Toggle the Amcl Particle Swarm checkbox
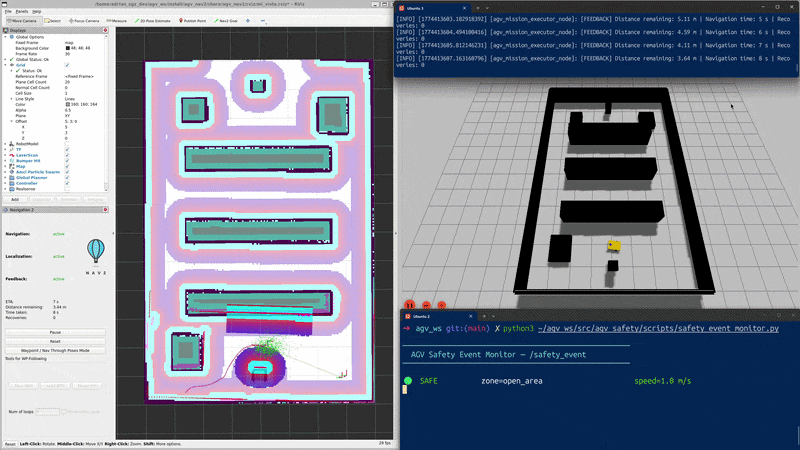This screenshot has height=450, width=800. pyautogui.click(x=67, y=172)
